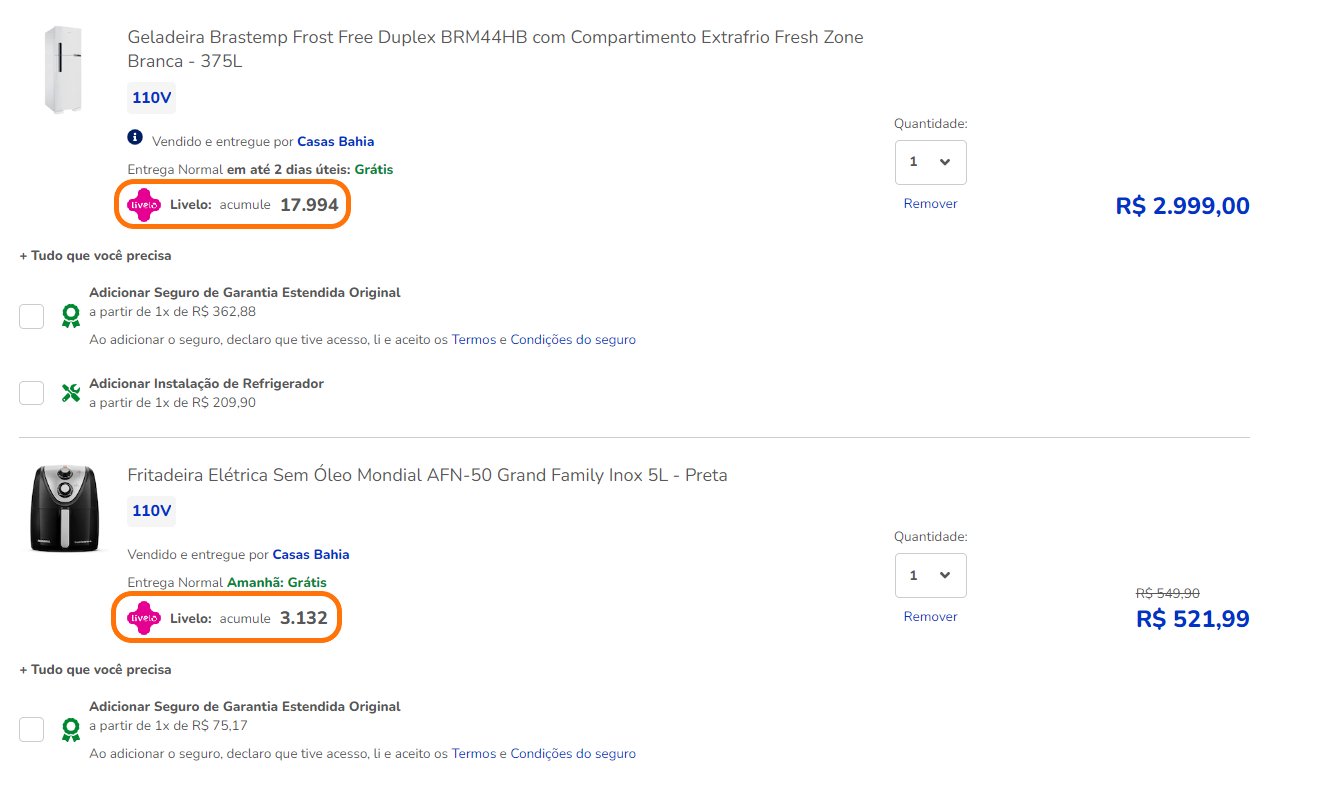1328x792 pixels.
Task: Click the green warranty ribbon icon for refrigerator
Action: point(70,316)
